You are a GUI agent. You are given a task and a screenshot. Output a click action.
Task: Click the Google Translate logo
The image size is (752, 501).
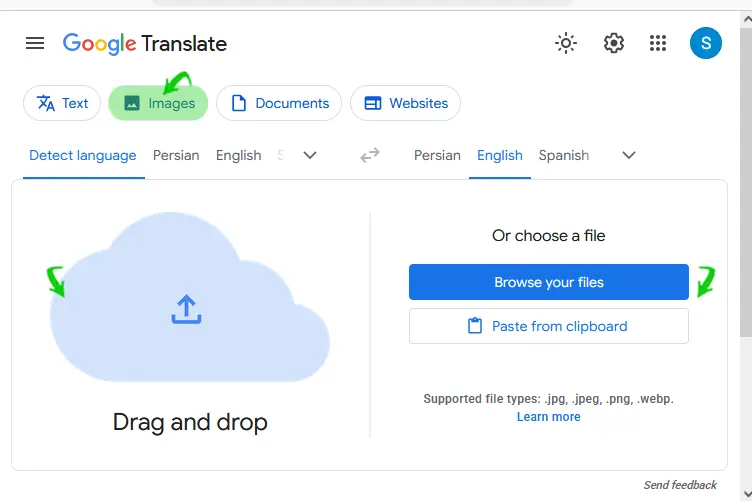[x=144, y=44]
